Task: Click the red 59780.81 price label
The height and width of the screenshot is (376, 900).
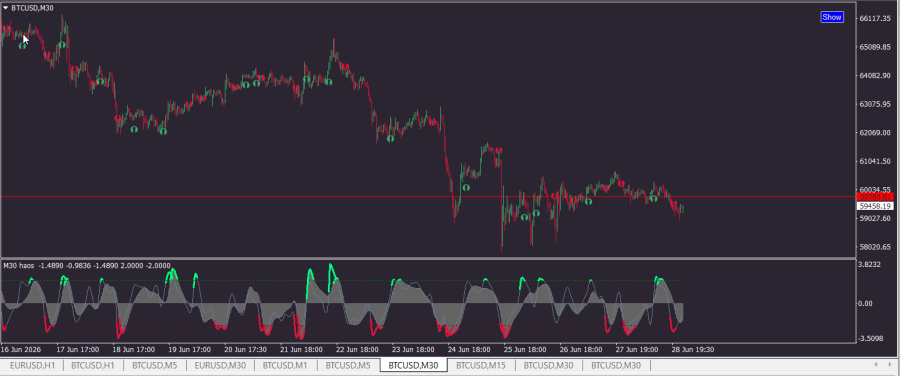Action: point(875,197)
